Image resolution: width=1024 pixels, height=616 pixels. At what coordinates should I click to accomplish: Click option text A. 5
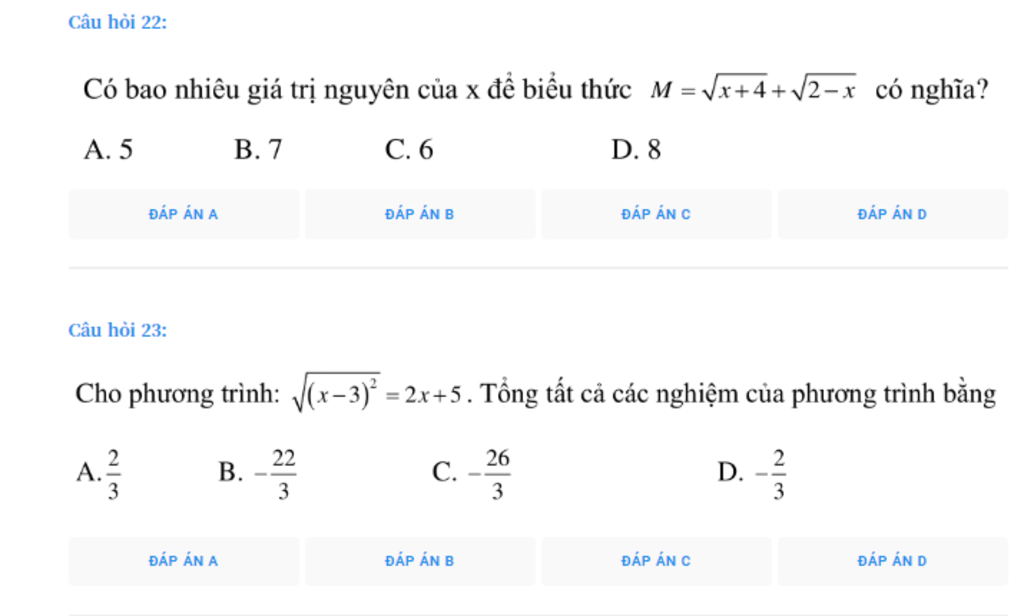tap(108, 150)
